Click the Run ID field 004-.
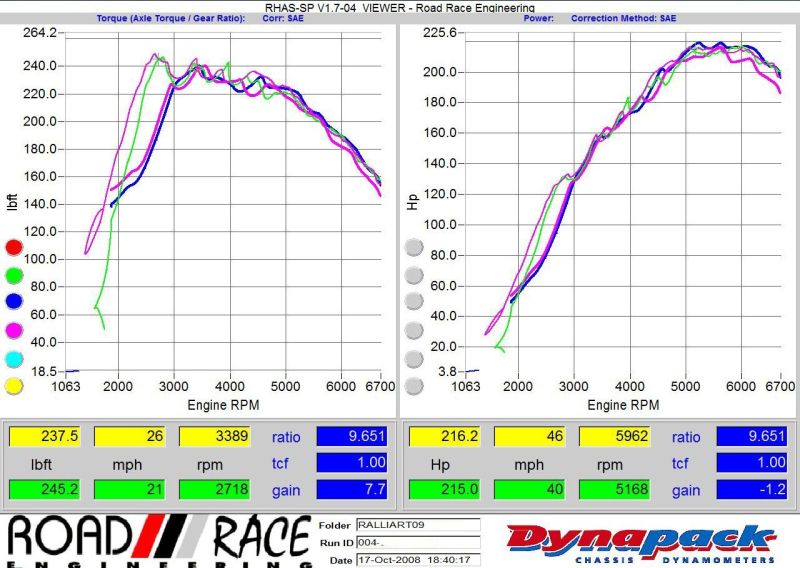The image size is (800, 568). pyautogui.click(x=417, y=543)
